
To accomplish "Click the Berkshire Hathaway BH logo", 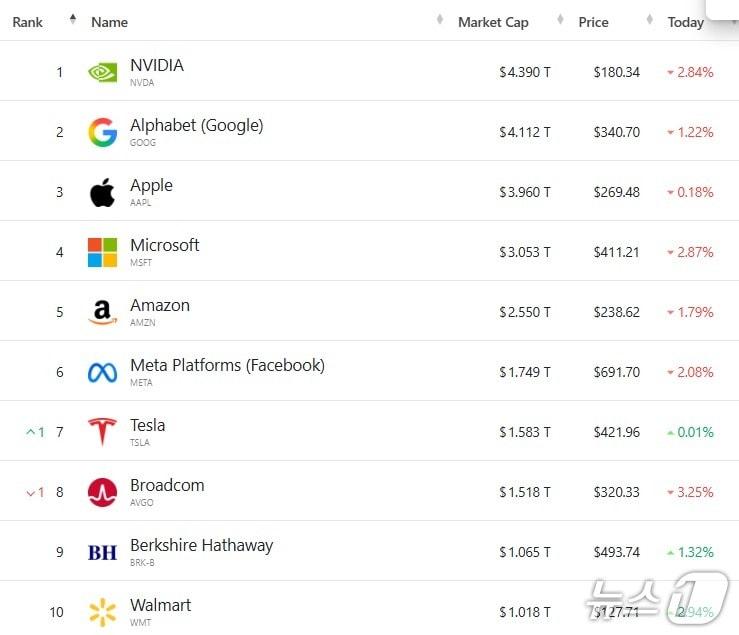I will (102, 552).
